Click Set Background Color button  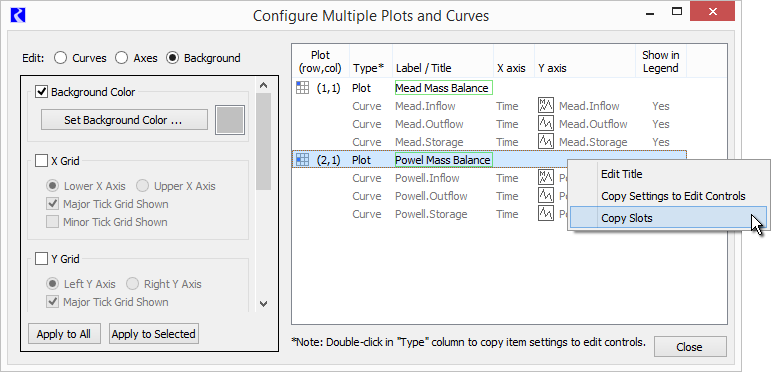click(124, 120)
